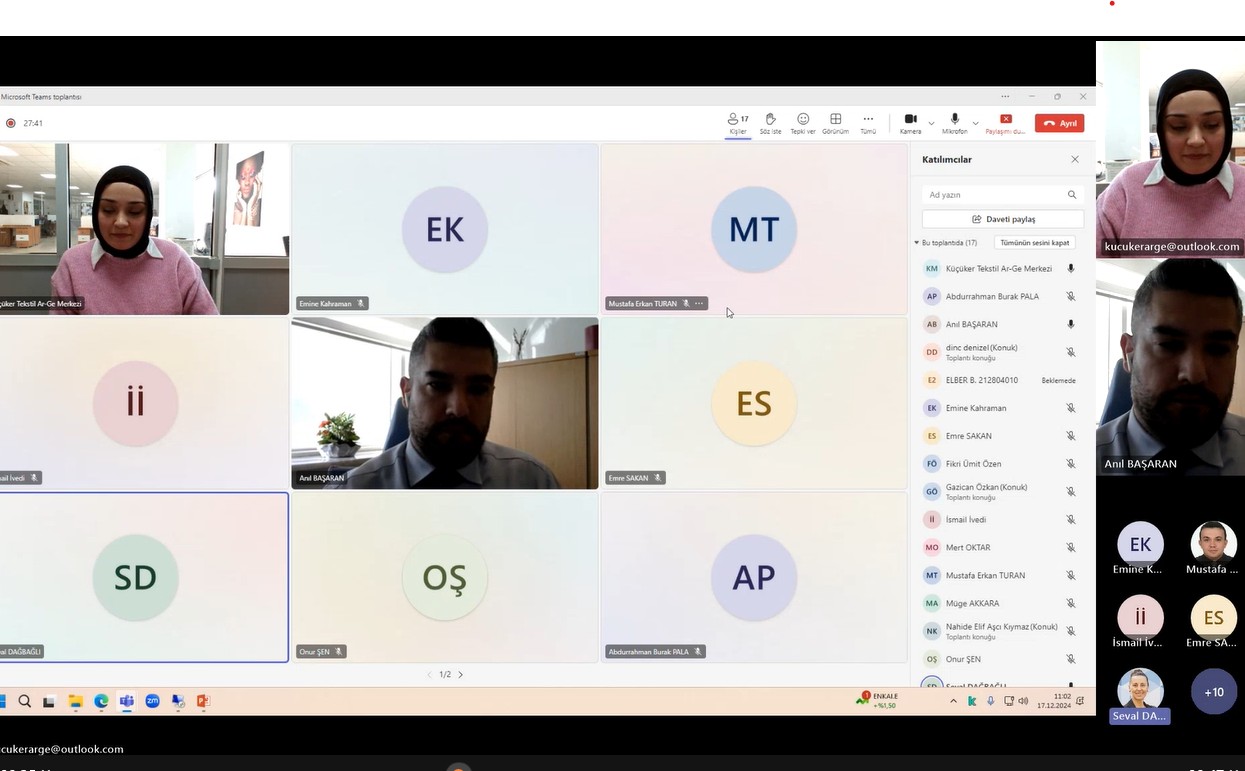The height and width of the screenshot is (771, 1245).
Task: Toggle the Mikrofon mute state
Action: 954,123
